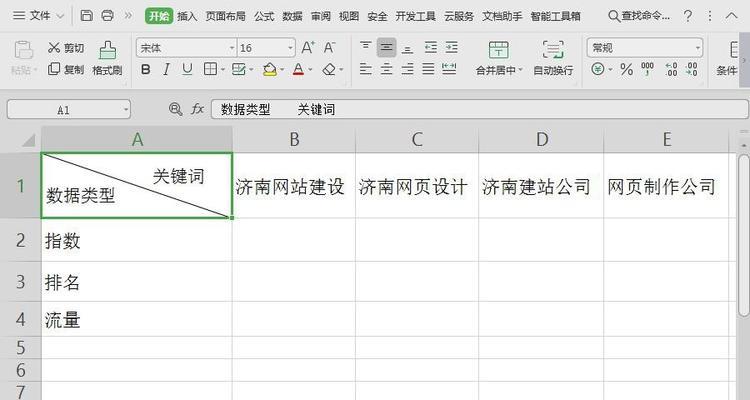Open the number format 常规 dropdown
The width and height of the screenshot is (750, 400).
coord(697,48)
